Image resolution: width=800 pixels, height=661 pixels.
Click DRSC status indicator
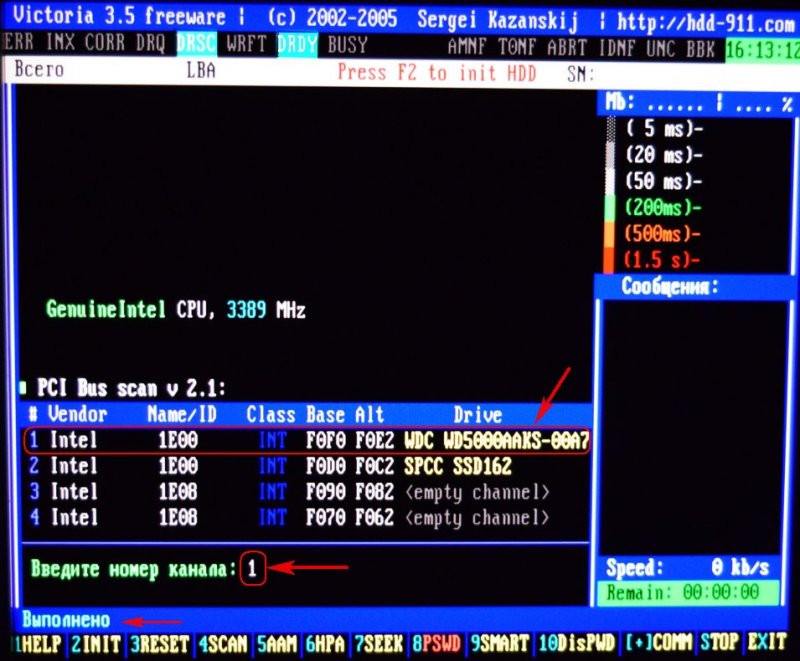pos(196,44)
